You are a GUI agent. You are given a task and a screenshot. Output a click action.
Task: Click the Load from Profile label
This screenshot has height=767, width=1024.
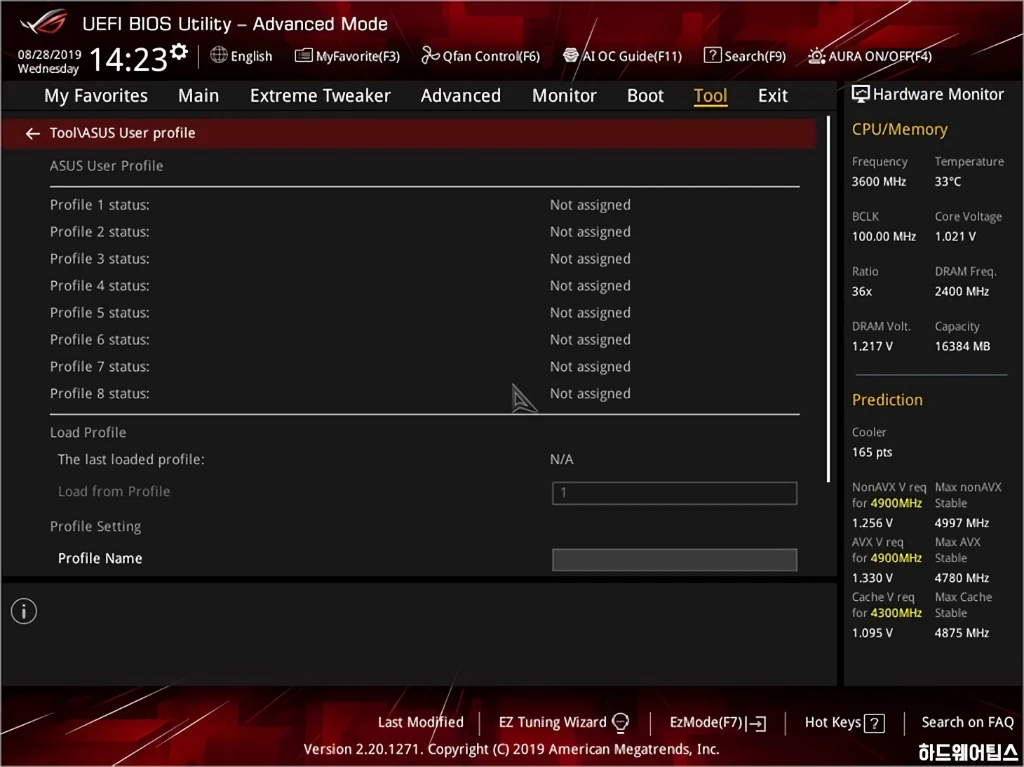(114, 491)
